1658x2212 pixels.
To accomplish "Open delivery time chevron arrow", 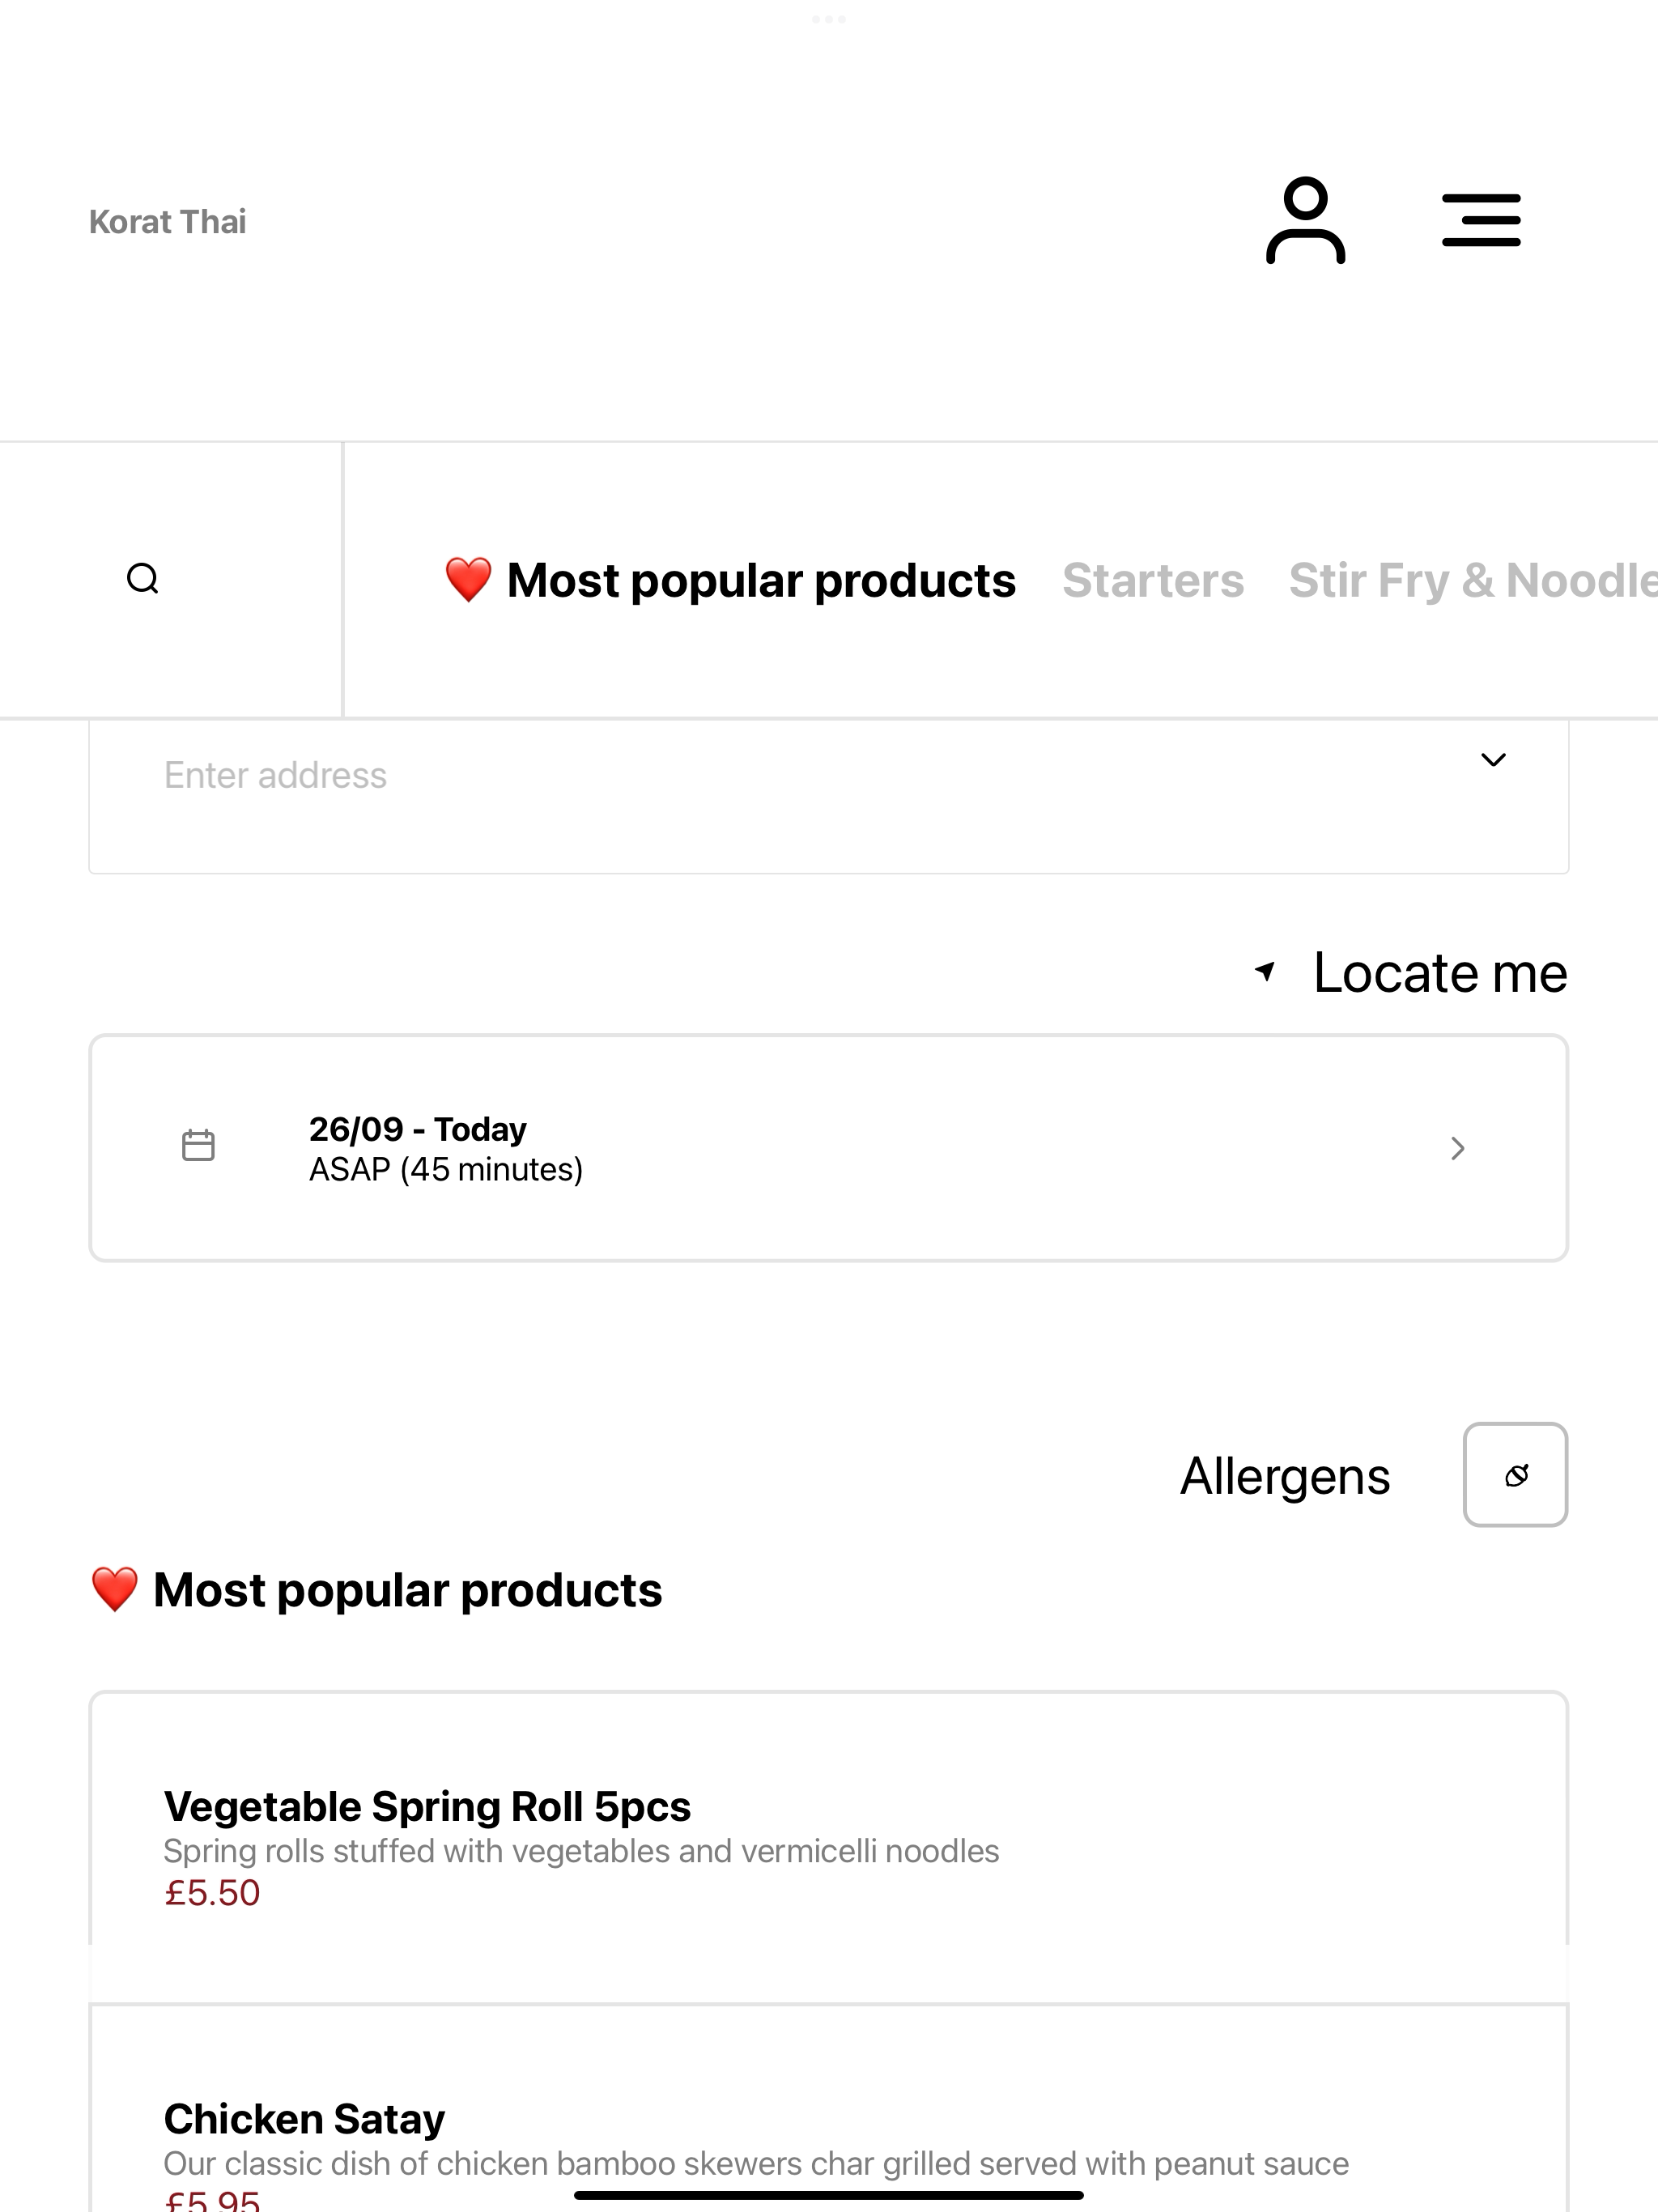I will pos(1458,1148).
